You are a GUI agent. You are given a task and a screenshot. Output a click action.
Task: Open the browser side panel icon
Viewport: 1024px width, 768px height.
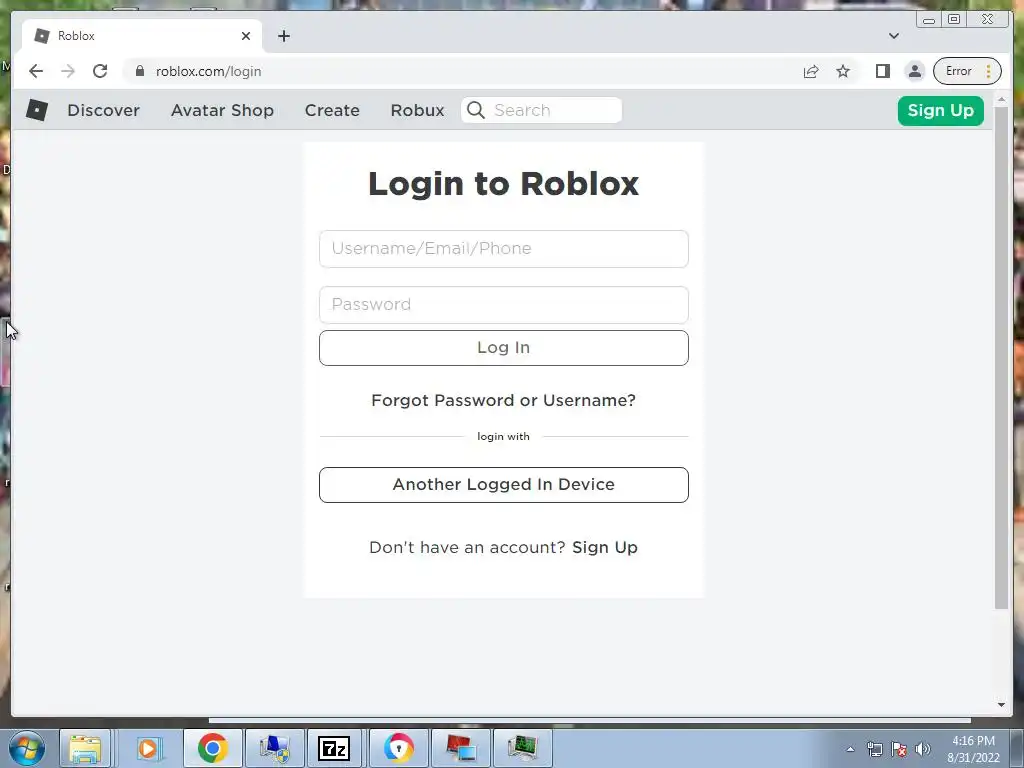point(882,71)
